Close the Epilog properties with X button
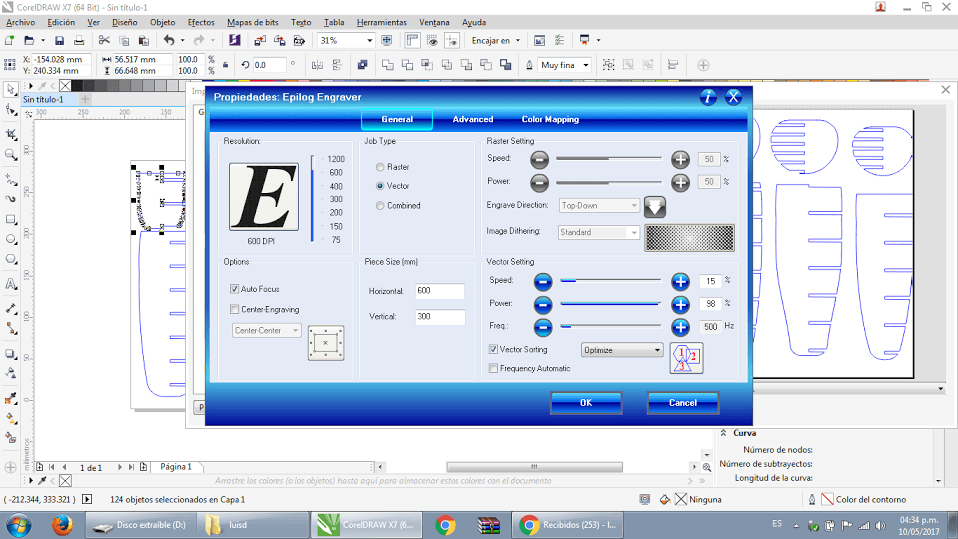Screen dimensions: 958x539 pos(733,97)
